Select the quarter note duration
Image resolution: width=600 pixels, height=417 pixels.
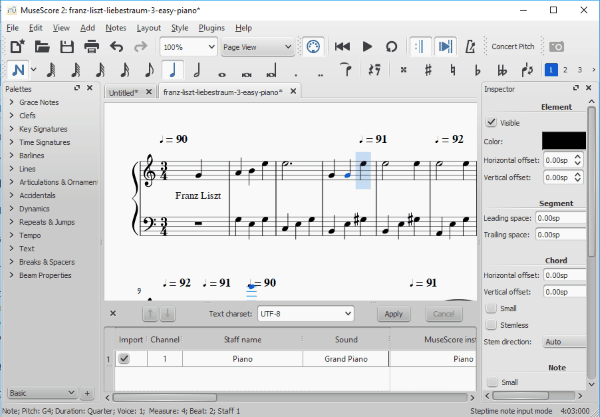point(173,70)
